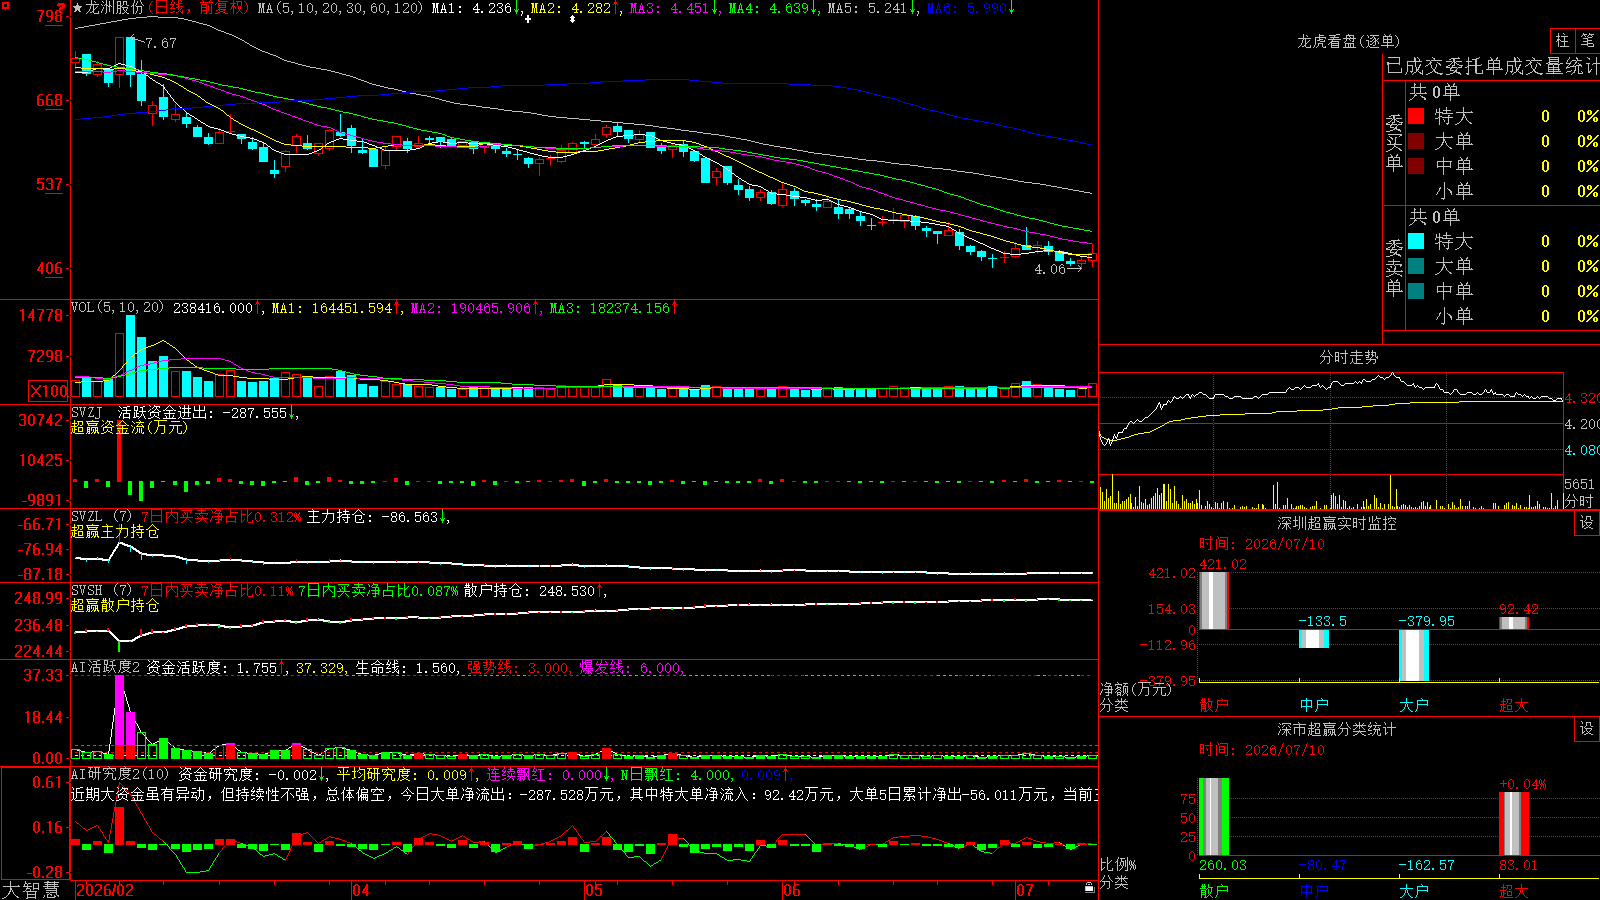This screenshot has width=1600, height=900.
Task: Click teal 大单 swatch under 委卖单
Action: [x=1416, y=266]
